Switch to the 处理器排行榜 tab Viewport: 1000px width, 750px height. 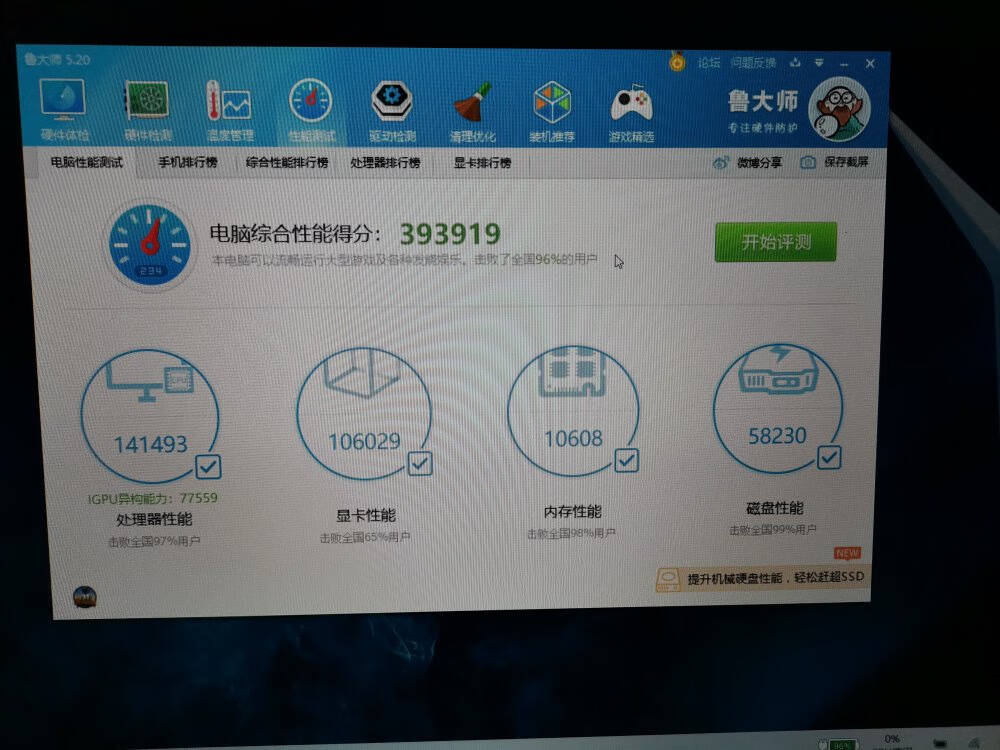click(x=385, y=163)
